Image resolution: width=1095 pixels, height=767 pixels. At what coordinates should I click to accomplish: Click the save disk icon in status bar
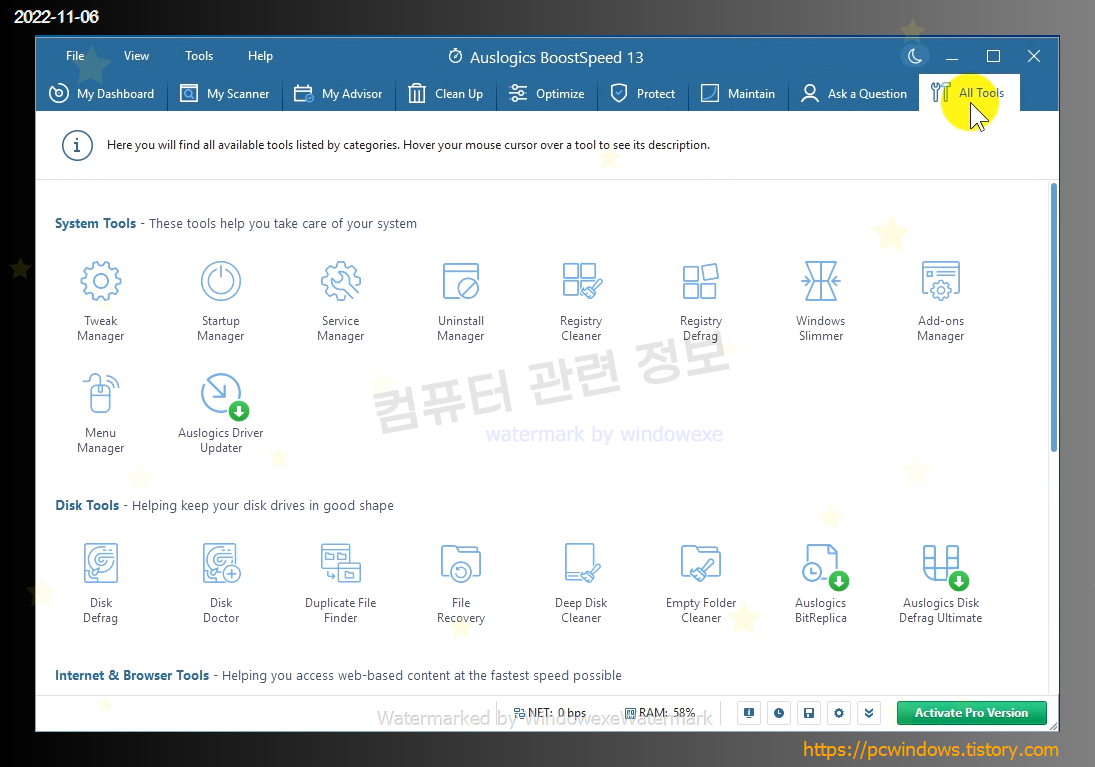click(x=809, y=713)
